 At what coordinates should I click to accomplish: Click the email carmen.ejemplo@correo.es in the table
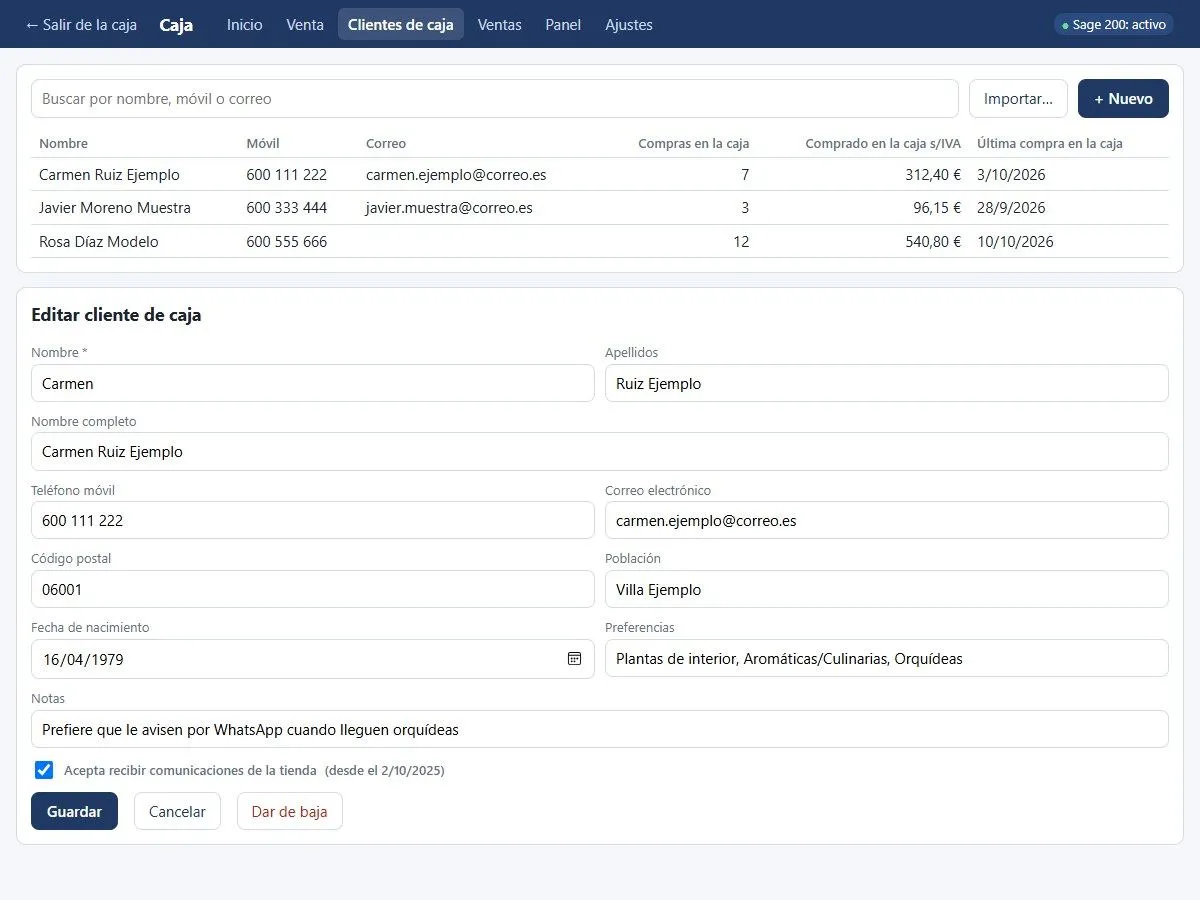pos(456,174)
